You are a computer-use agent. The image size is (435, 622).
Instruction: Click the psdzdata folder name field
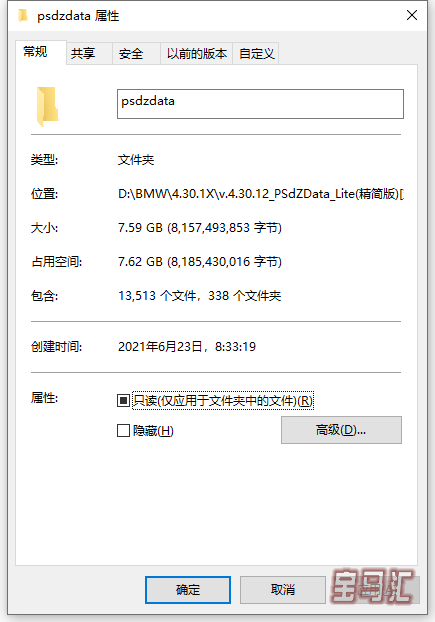(x=260, y=104)
